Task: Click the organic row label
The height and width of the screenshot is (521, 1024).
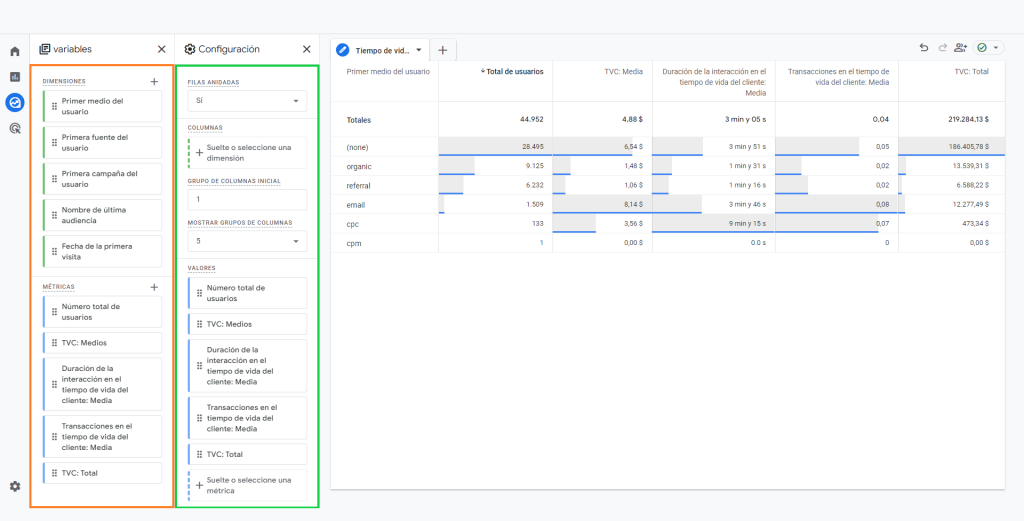Action: [358, 166]
